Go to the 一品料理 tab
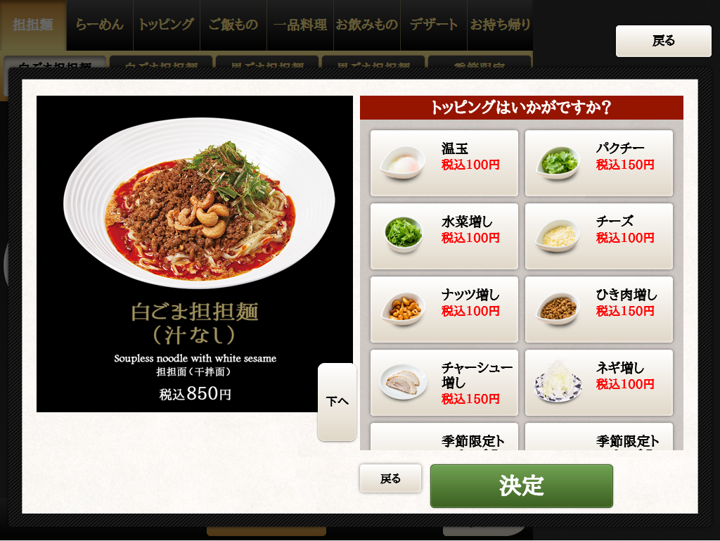This screenshot has height=541, width=720. (300, 25)
